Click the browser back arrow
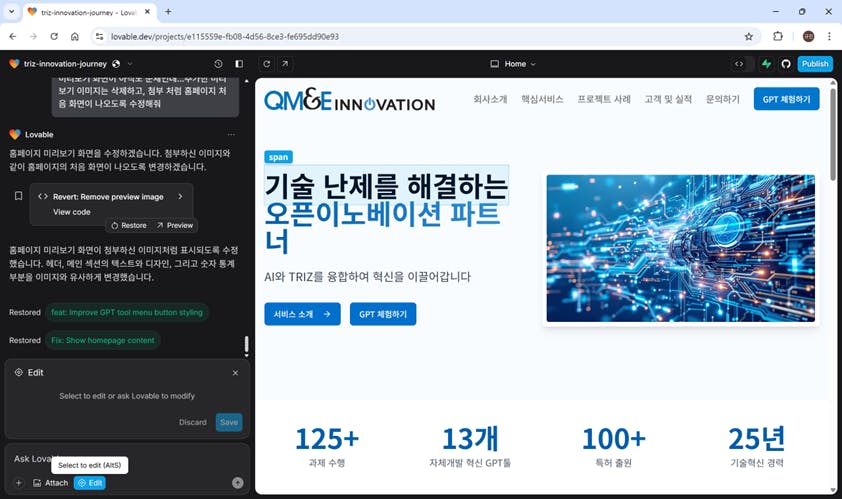 [x=13, y=37]
